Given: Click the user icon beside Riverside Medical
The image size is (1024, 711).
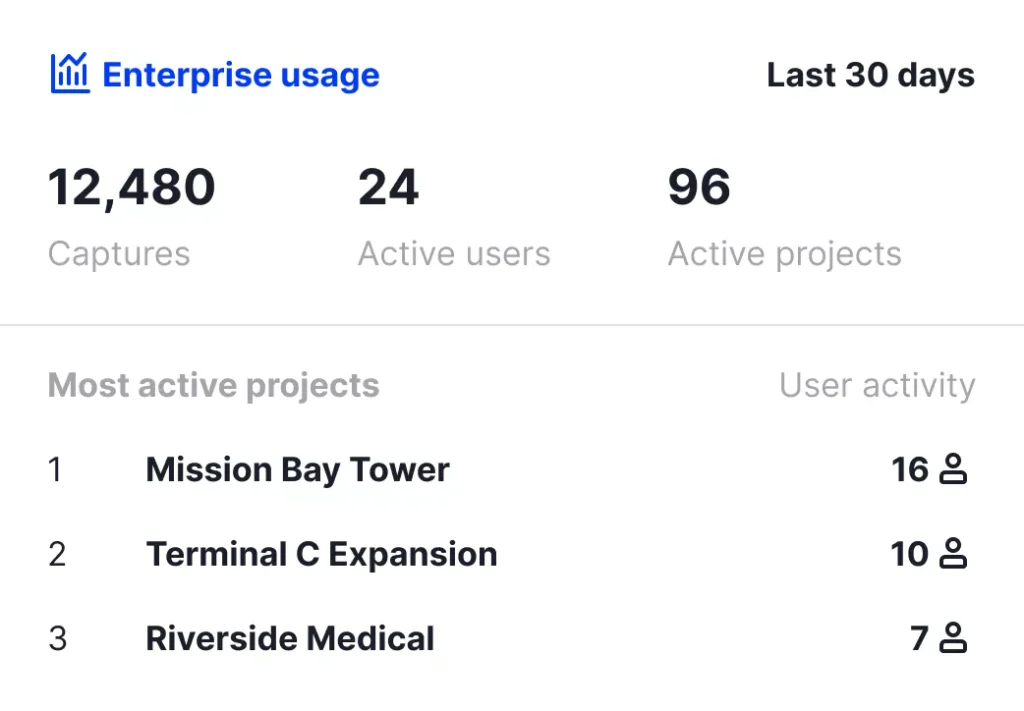Looking at the screenshot, I should (953, 638).
